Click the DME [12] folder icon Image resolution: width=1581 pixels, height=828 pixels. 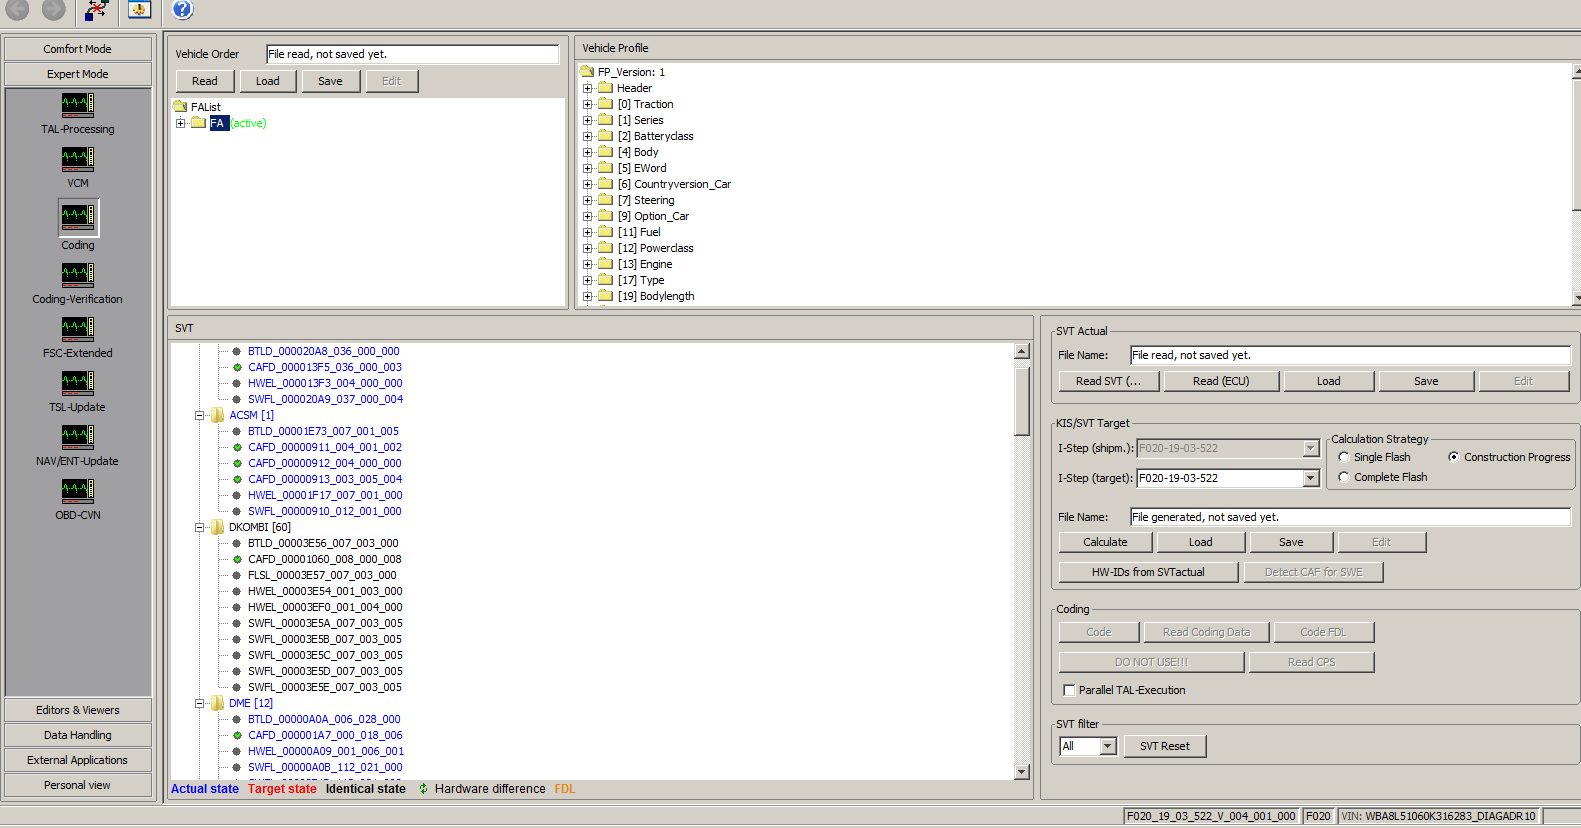(217, 703)
